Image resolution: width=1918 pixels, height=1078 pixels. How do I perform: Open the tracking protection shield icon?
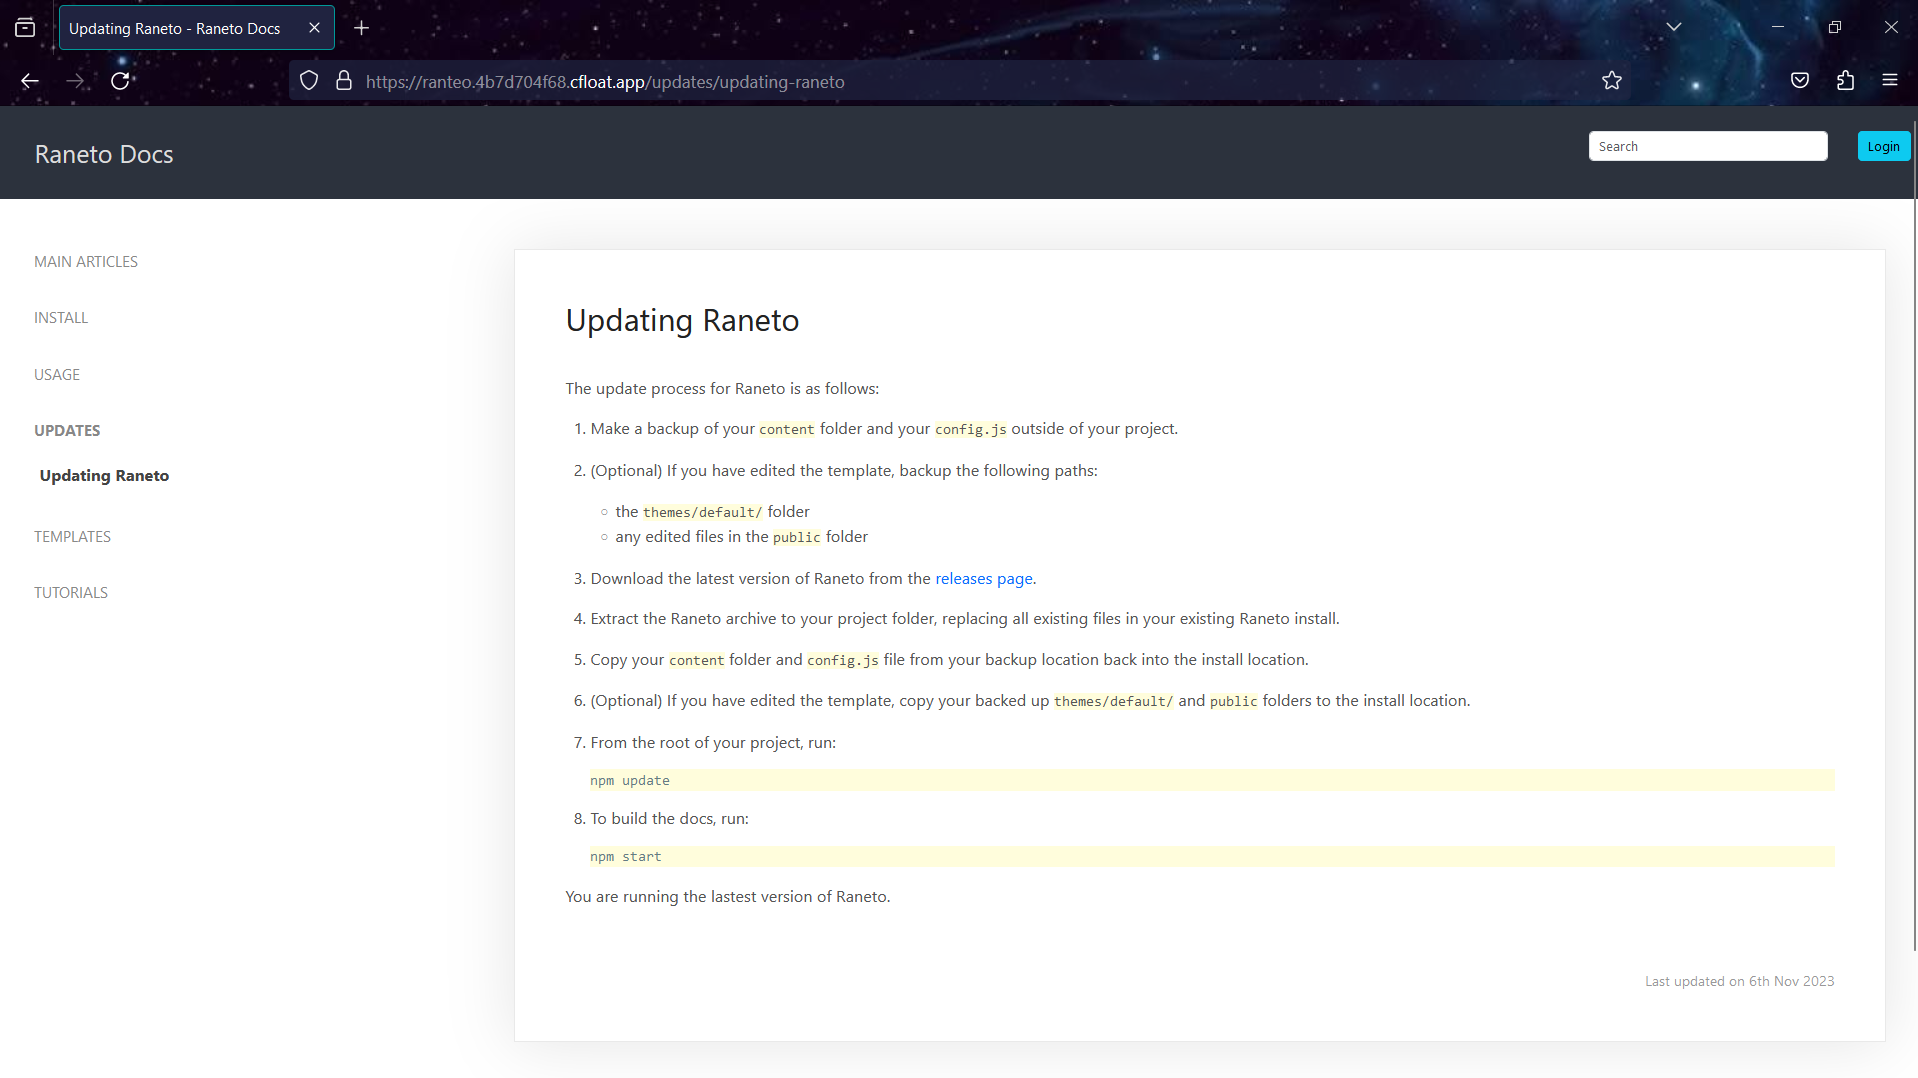click(309, 81)
